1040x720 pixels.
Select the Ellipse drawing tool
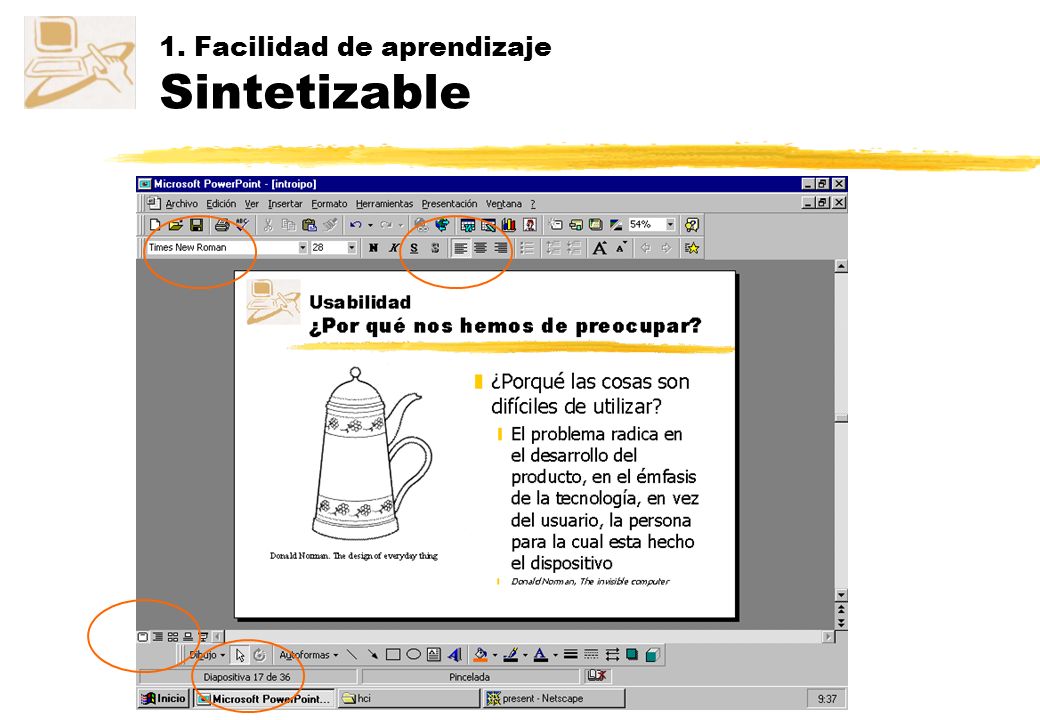click(413, 655)
